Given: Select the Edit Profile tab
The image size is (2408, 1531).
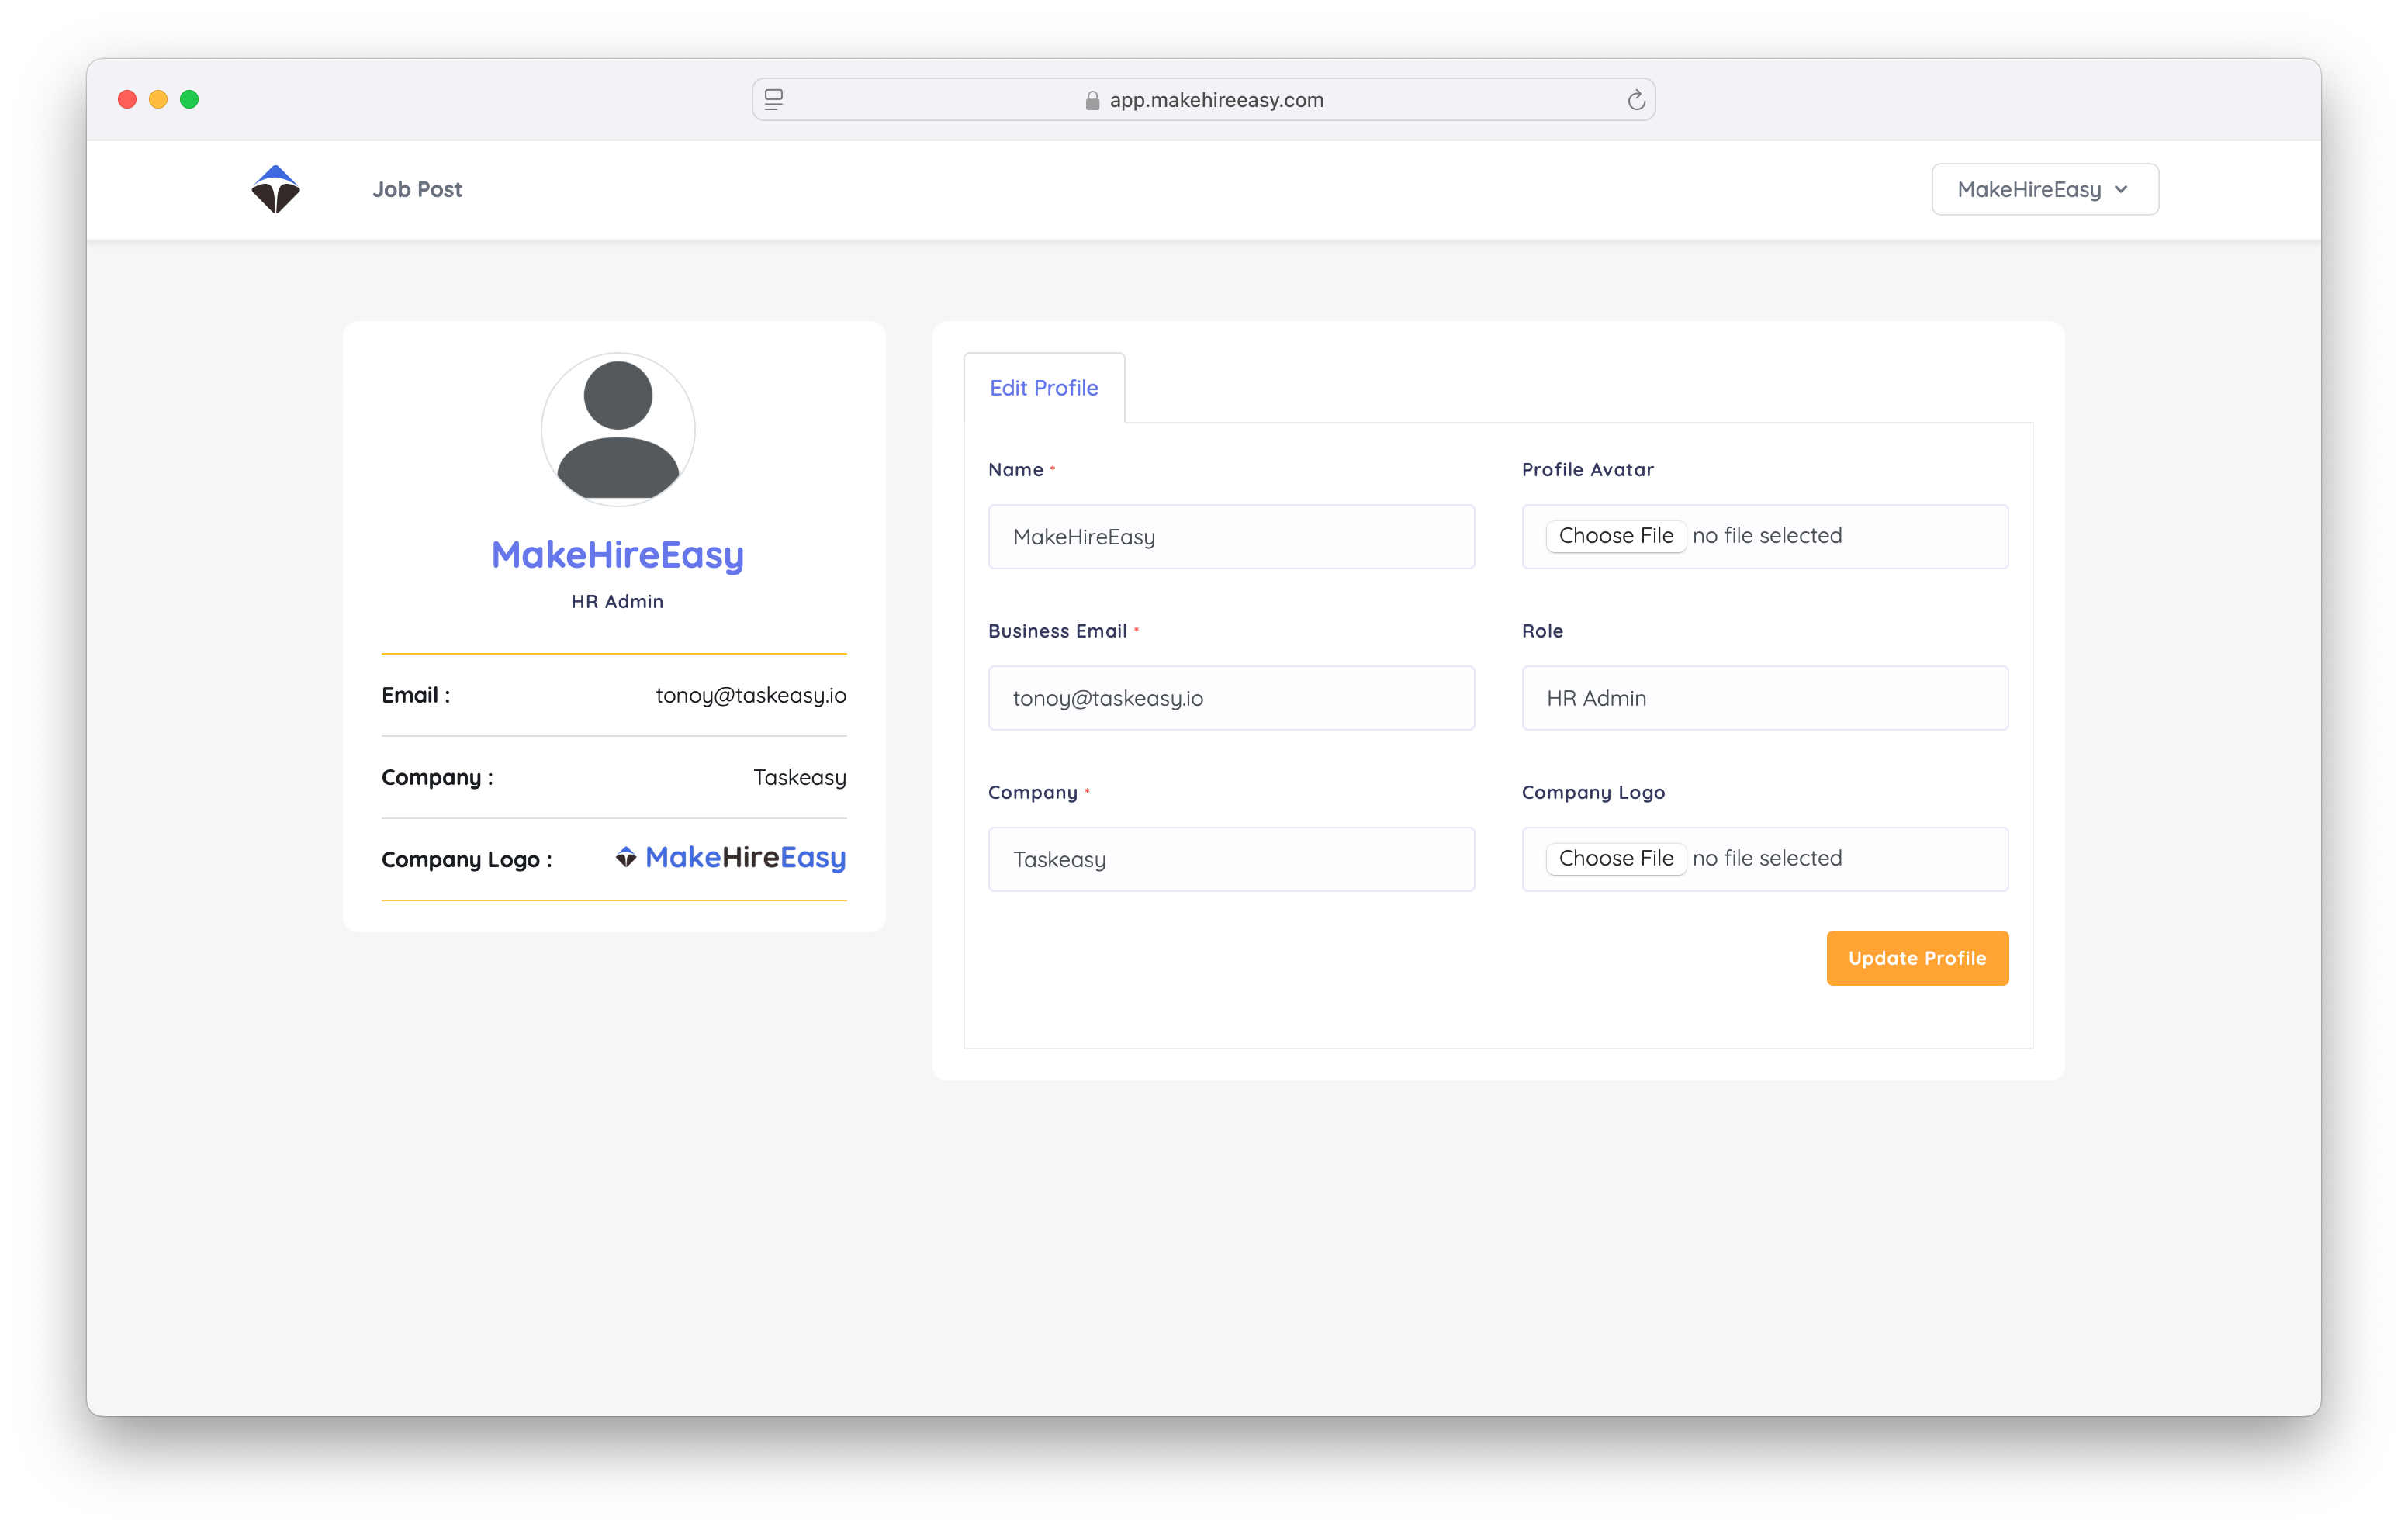Looking at the screenshot, I should click(1043, 388).
